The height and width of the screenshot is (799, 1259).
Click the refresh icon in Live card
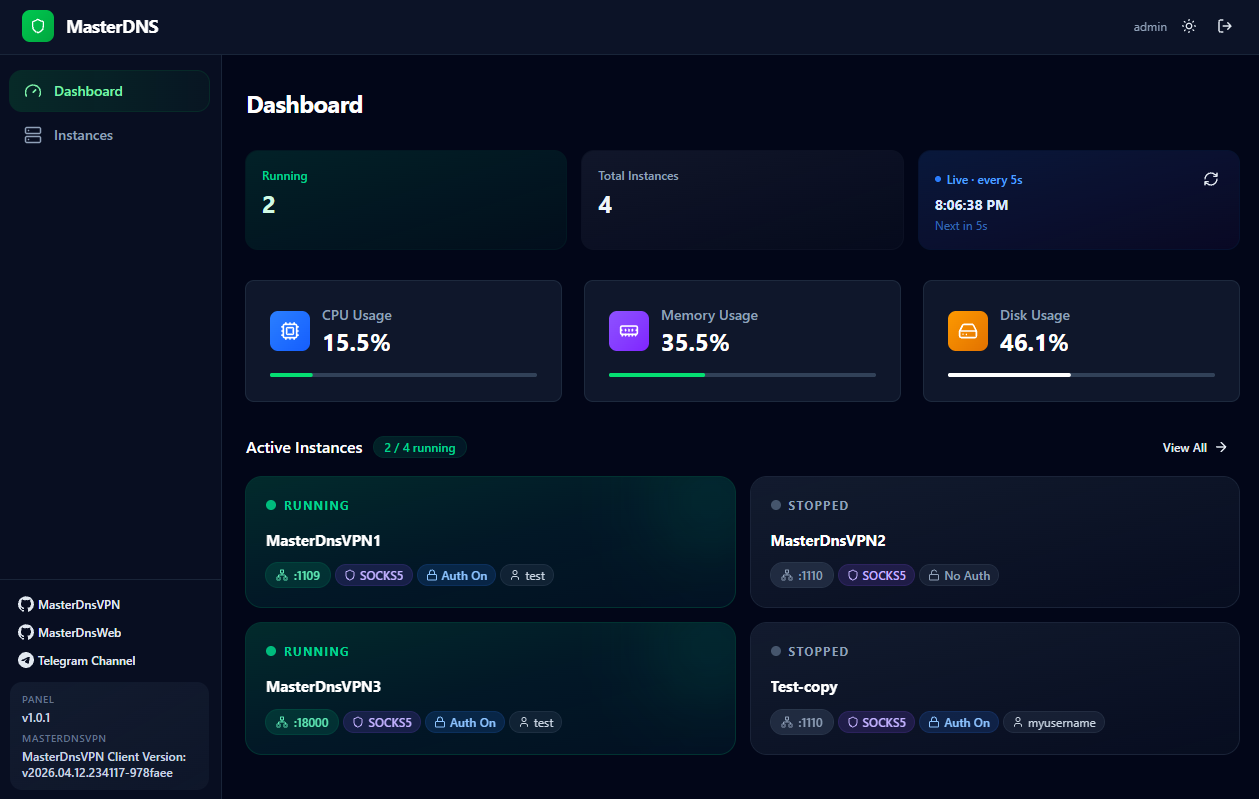point(1211,179)
